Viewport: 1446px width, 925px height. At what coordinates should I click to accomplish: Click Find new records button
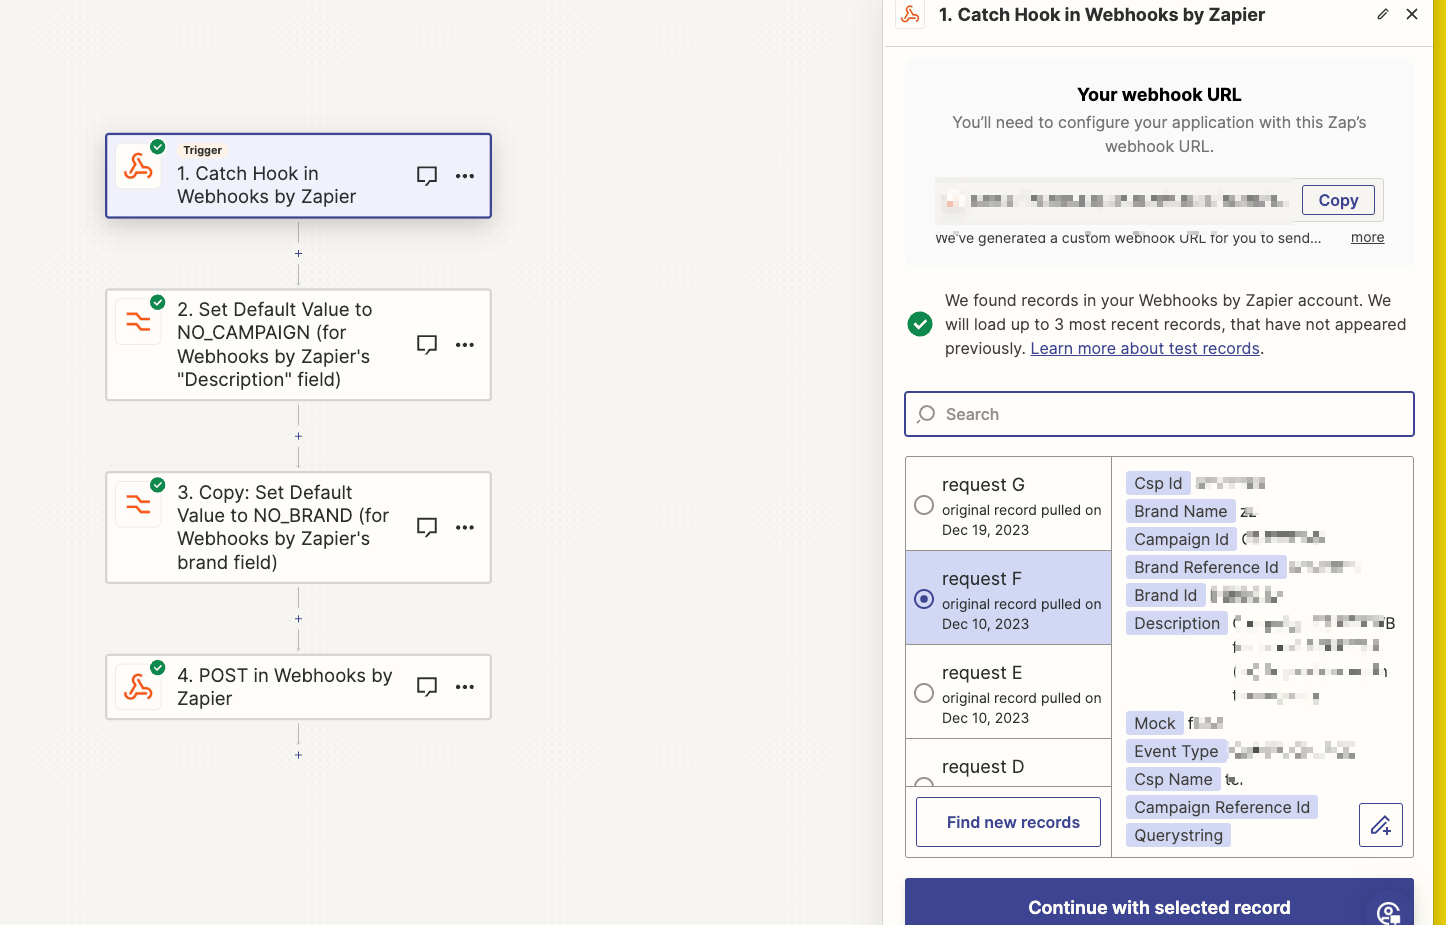tap(1008, 822)
